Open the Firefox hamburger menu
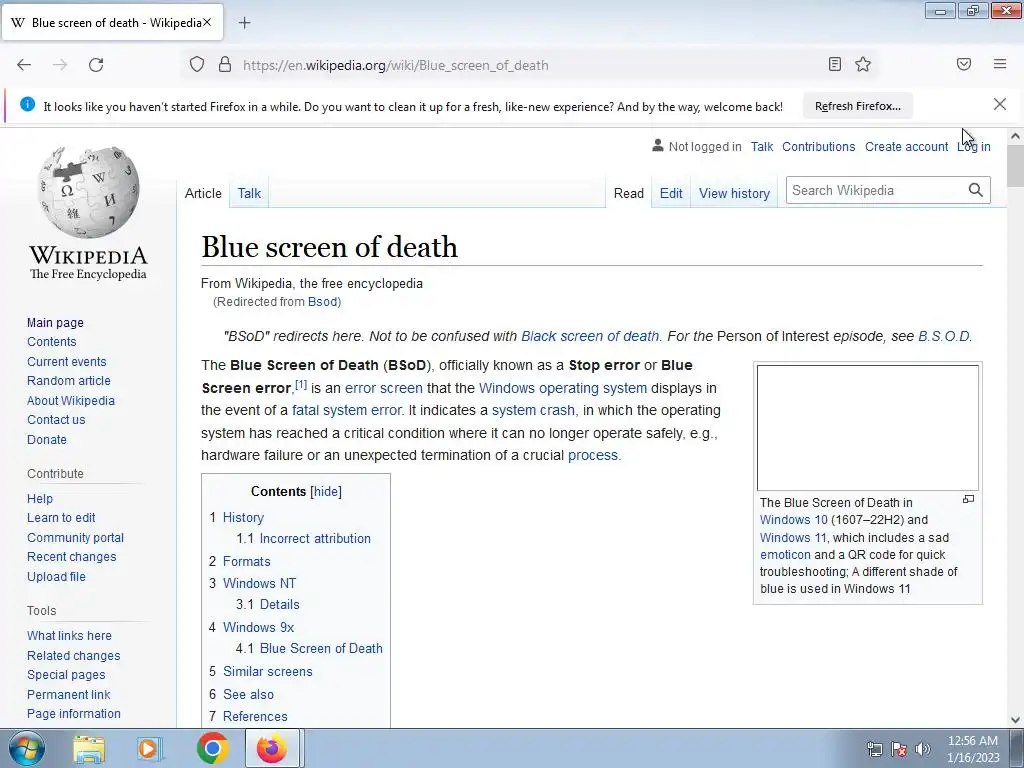 pyautogui.click(x=1000, y=64)
